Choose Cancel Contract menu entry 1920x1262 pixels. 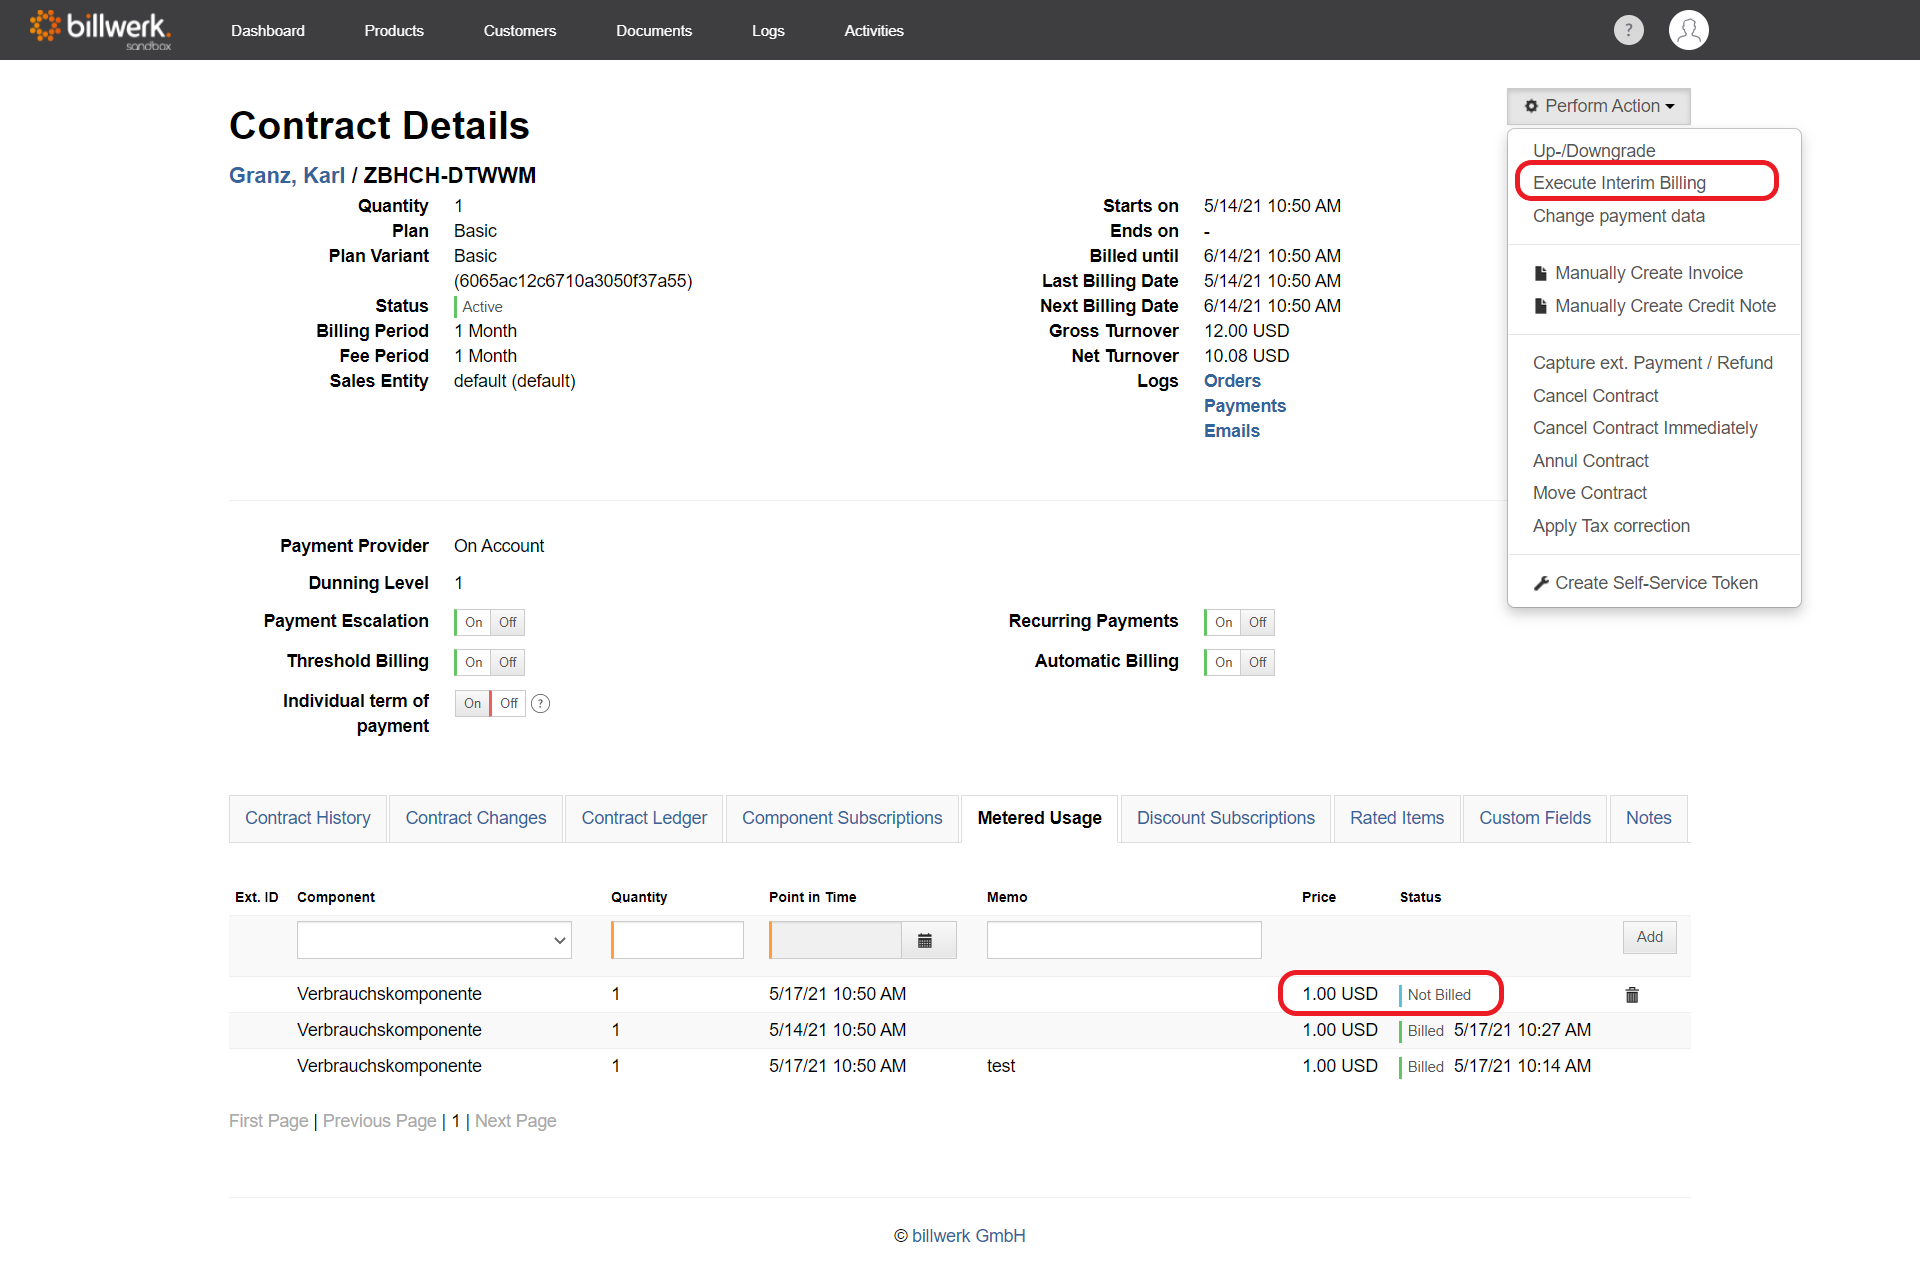click(1595, 396)
